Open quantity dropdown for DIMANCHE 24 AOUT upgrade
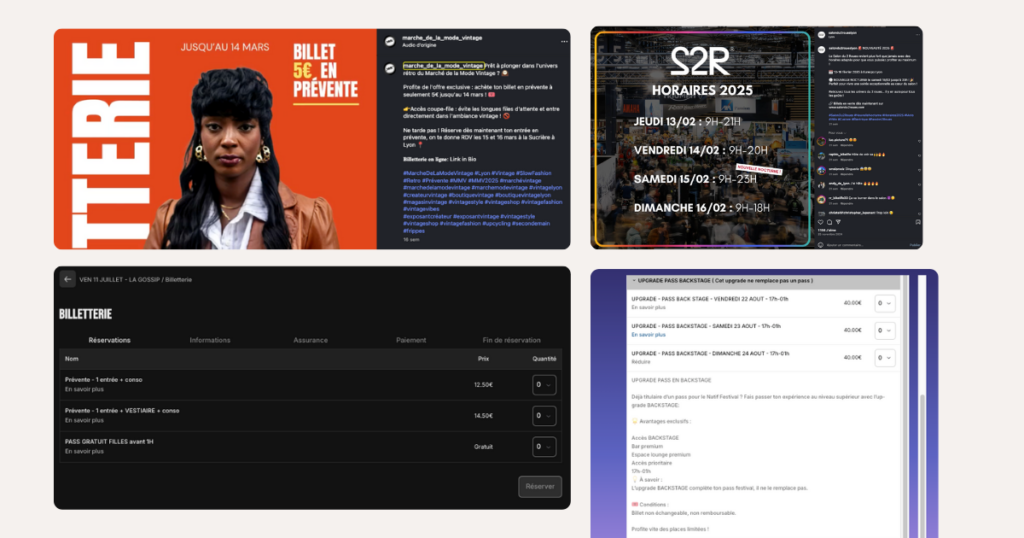 click(884, 358)
